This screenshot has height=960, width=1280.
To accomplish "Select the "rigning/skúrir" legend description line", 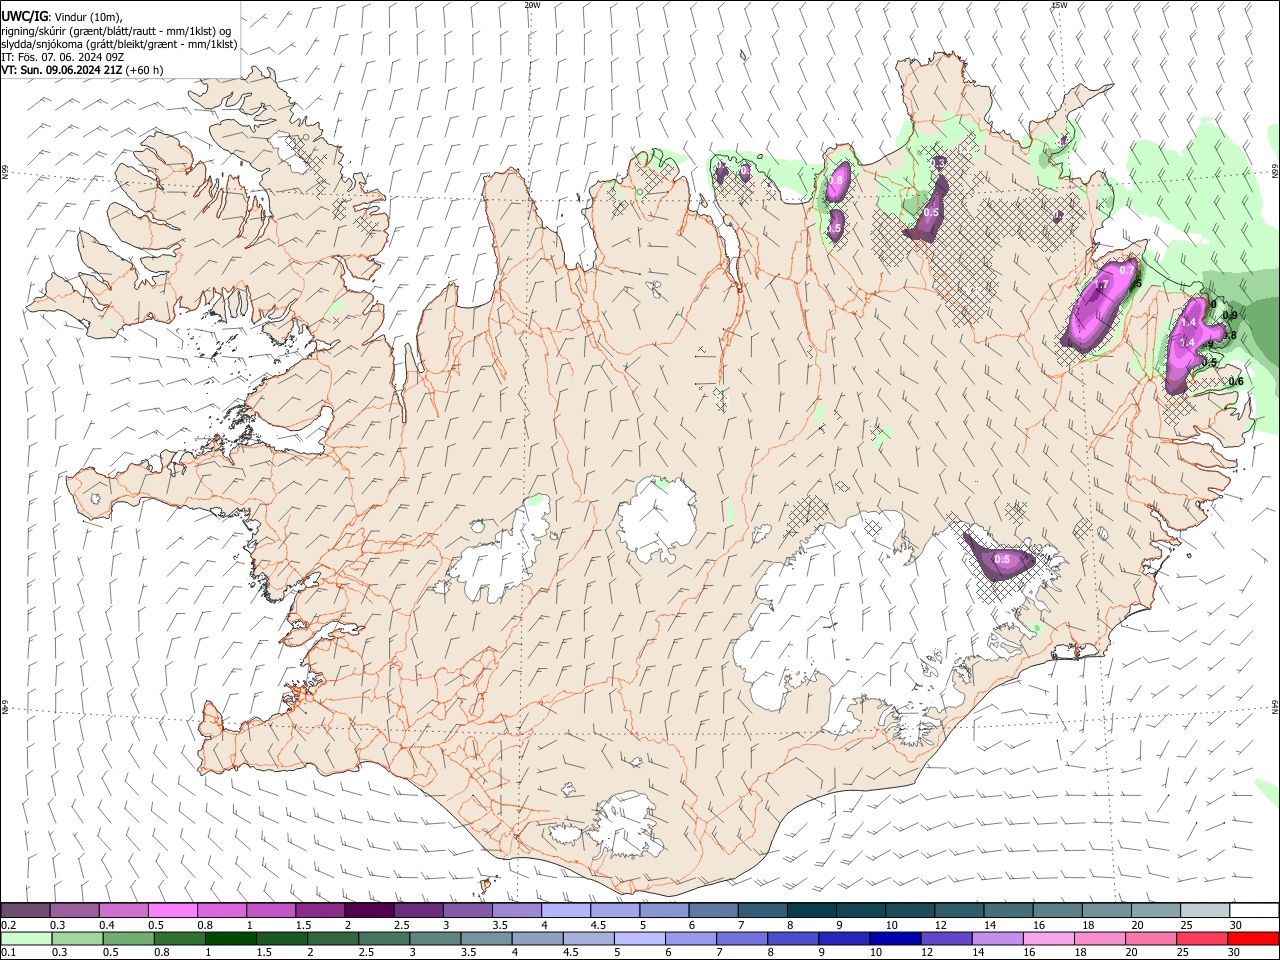I will coord(116,30).
